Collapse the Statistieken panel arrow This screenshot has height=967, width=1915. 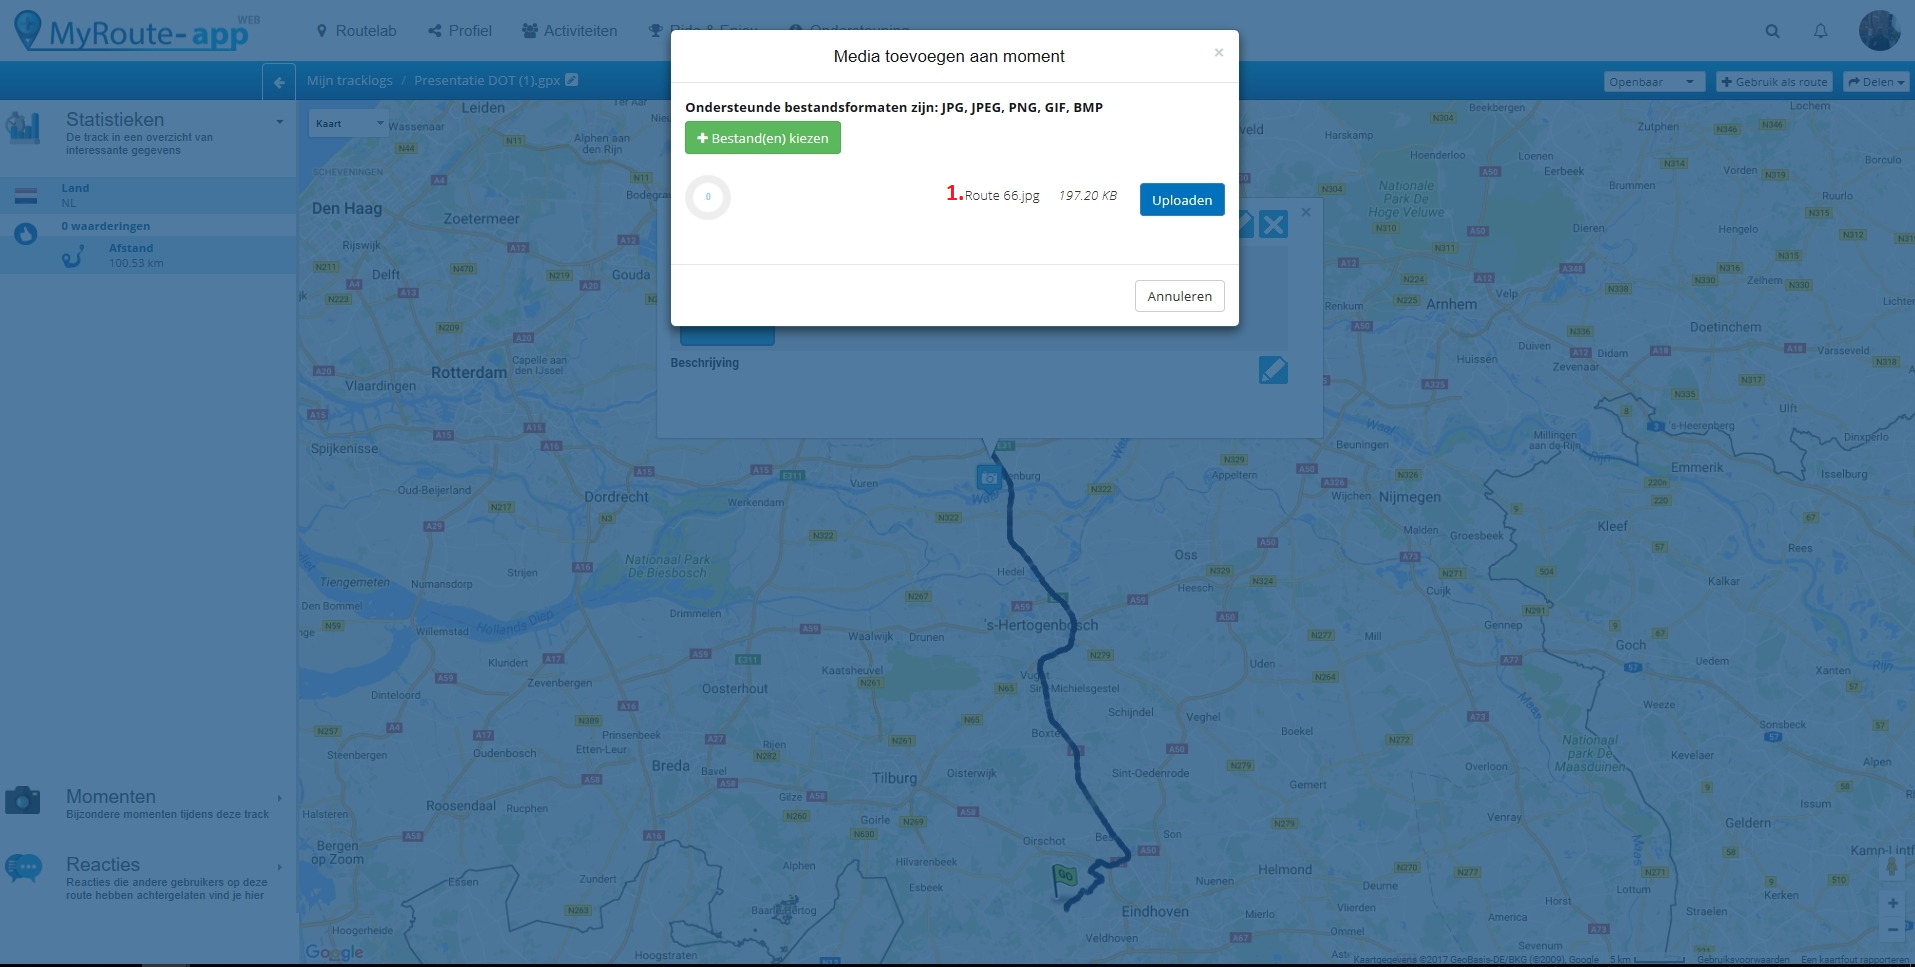tap(279, 122)
